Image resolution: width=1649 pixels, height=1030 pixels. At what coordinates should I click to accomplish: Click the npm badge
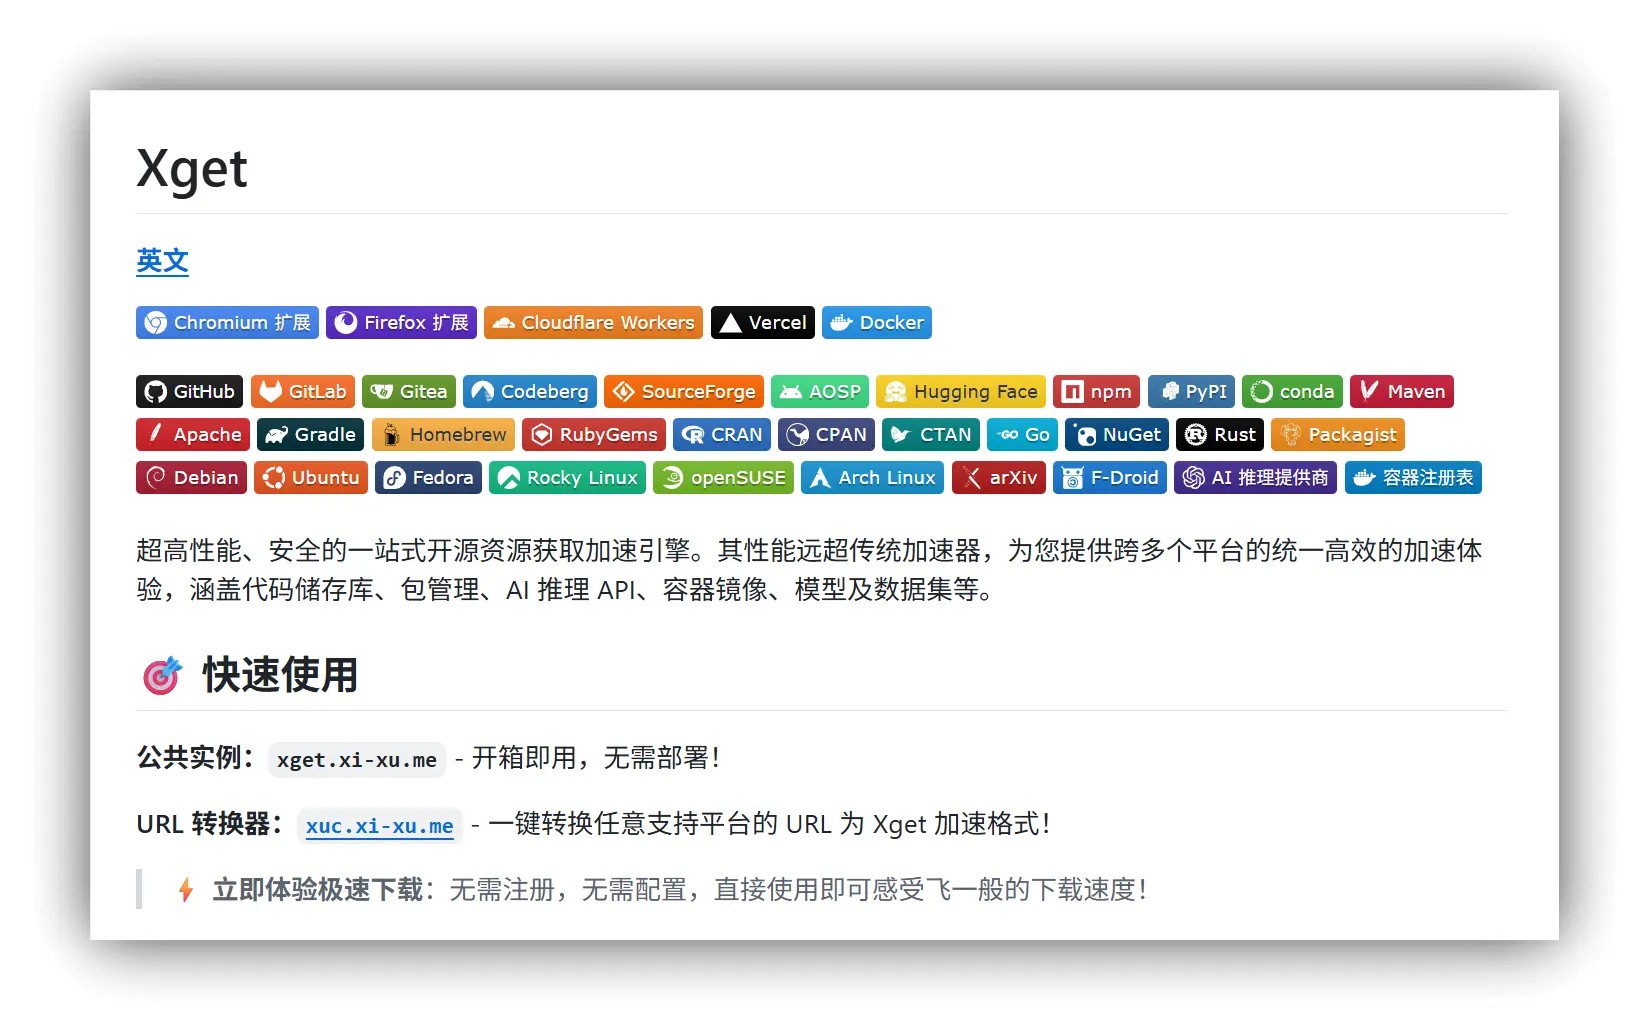[1097, 392]
